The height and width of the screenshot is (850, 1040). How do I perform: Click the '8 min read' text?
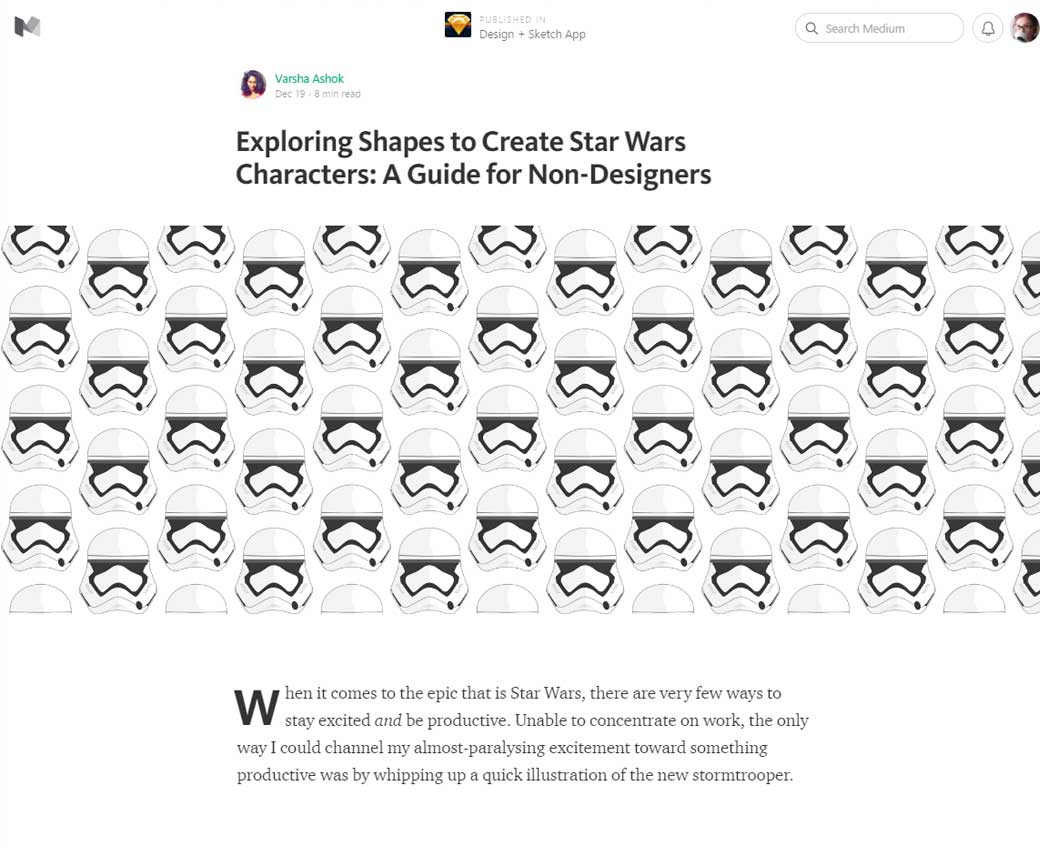point(338,94)
